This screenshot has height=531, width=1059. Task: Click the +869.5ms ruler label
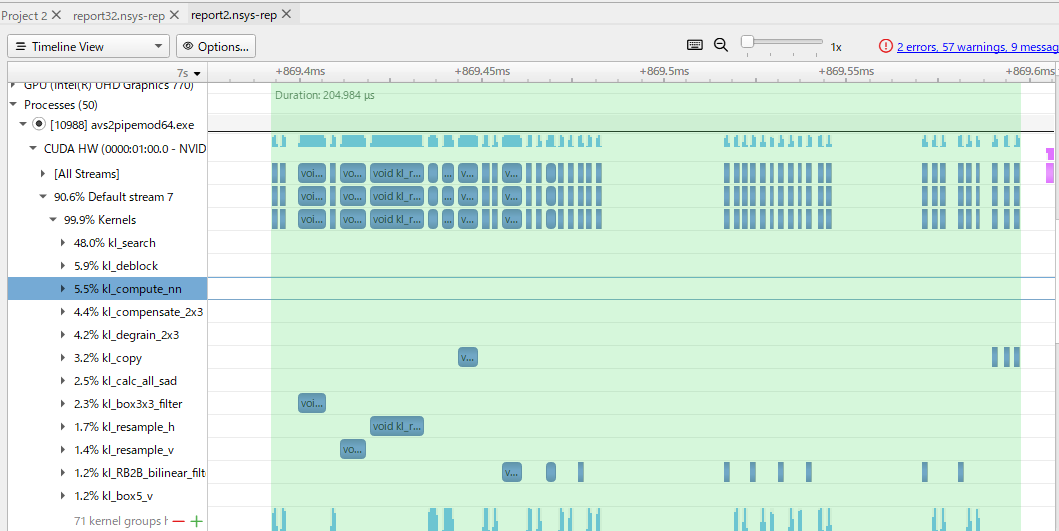[x=665, y=71]
